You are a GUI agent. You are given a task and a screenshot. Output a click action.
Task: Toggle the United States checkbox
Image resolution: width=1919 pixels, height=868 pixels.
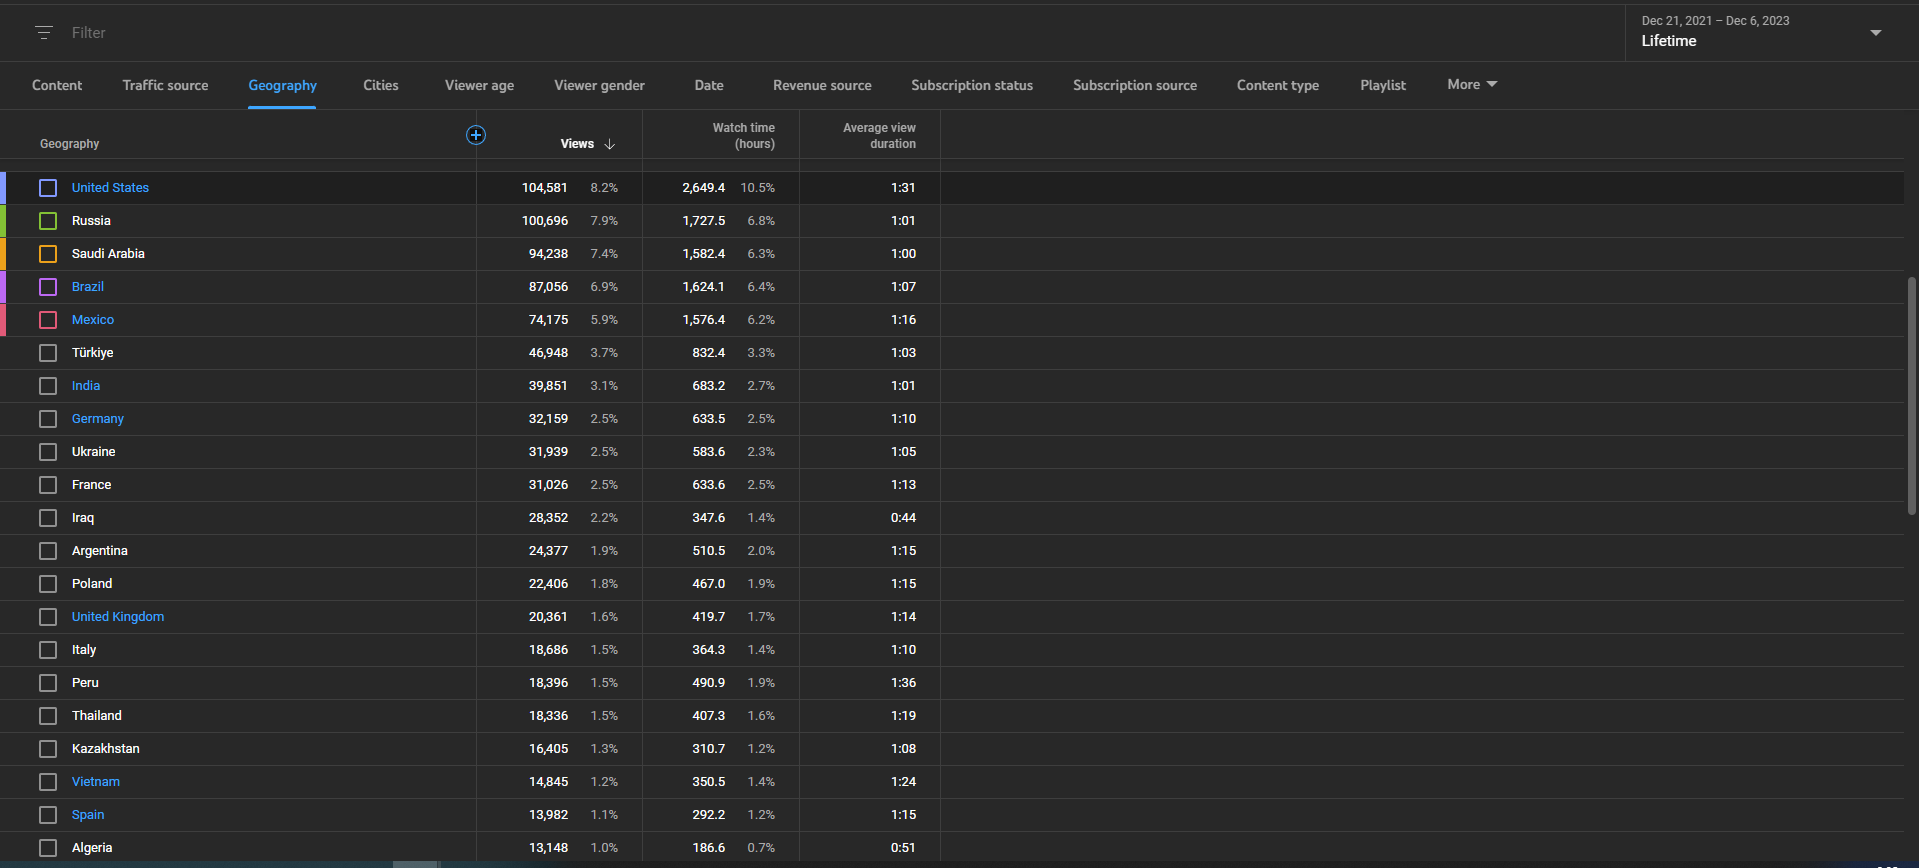click(x=48, y=188)
